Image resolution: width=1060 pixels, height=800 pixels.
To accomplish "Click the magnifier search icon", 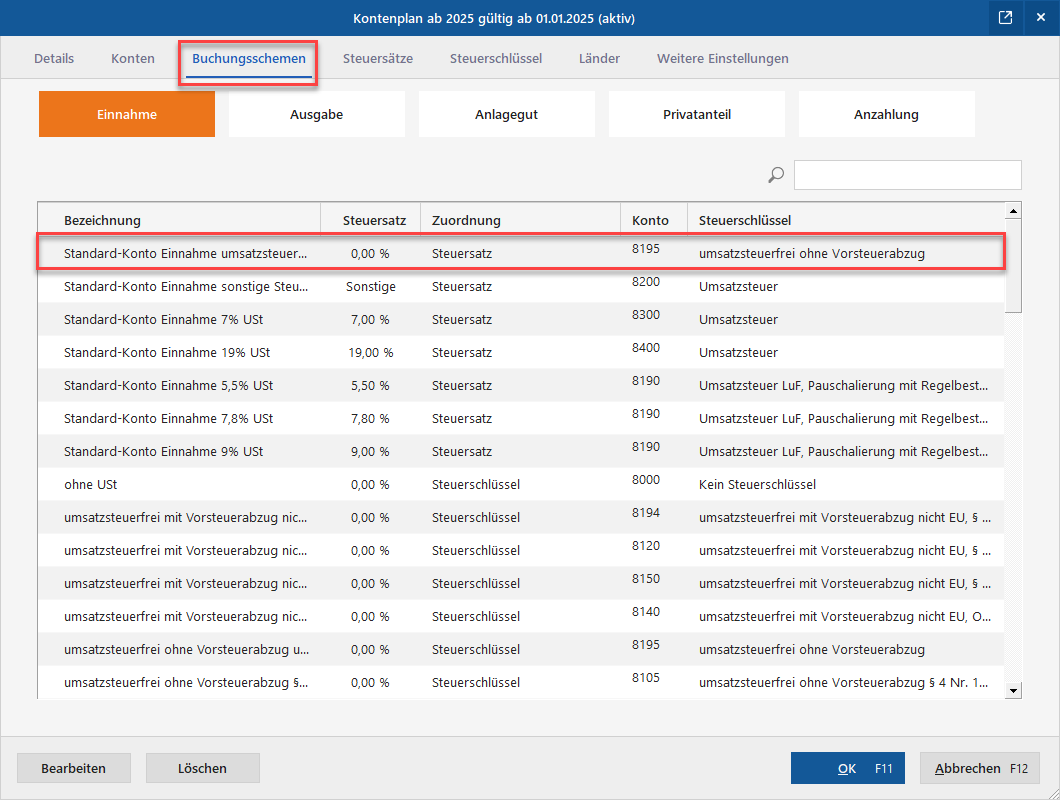I will pos(776,174).
